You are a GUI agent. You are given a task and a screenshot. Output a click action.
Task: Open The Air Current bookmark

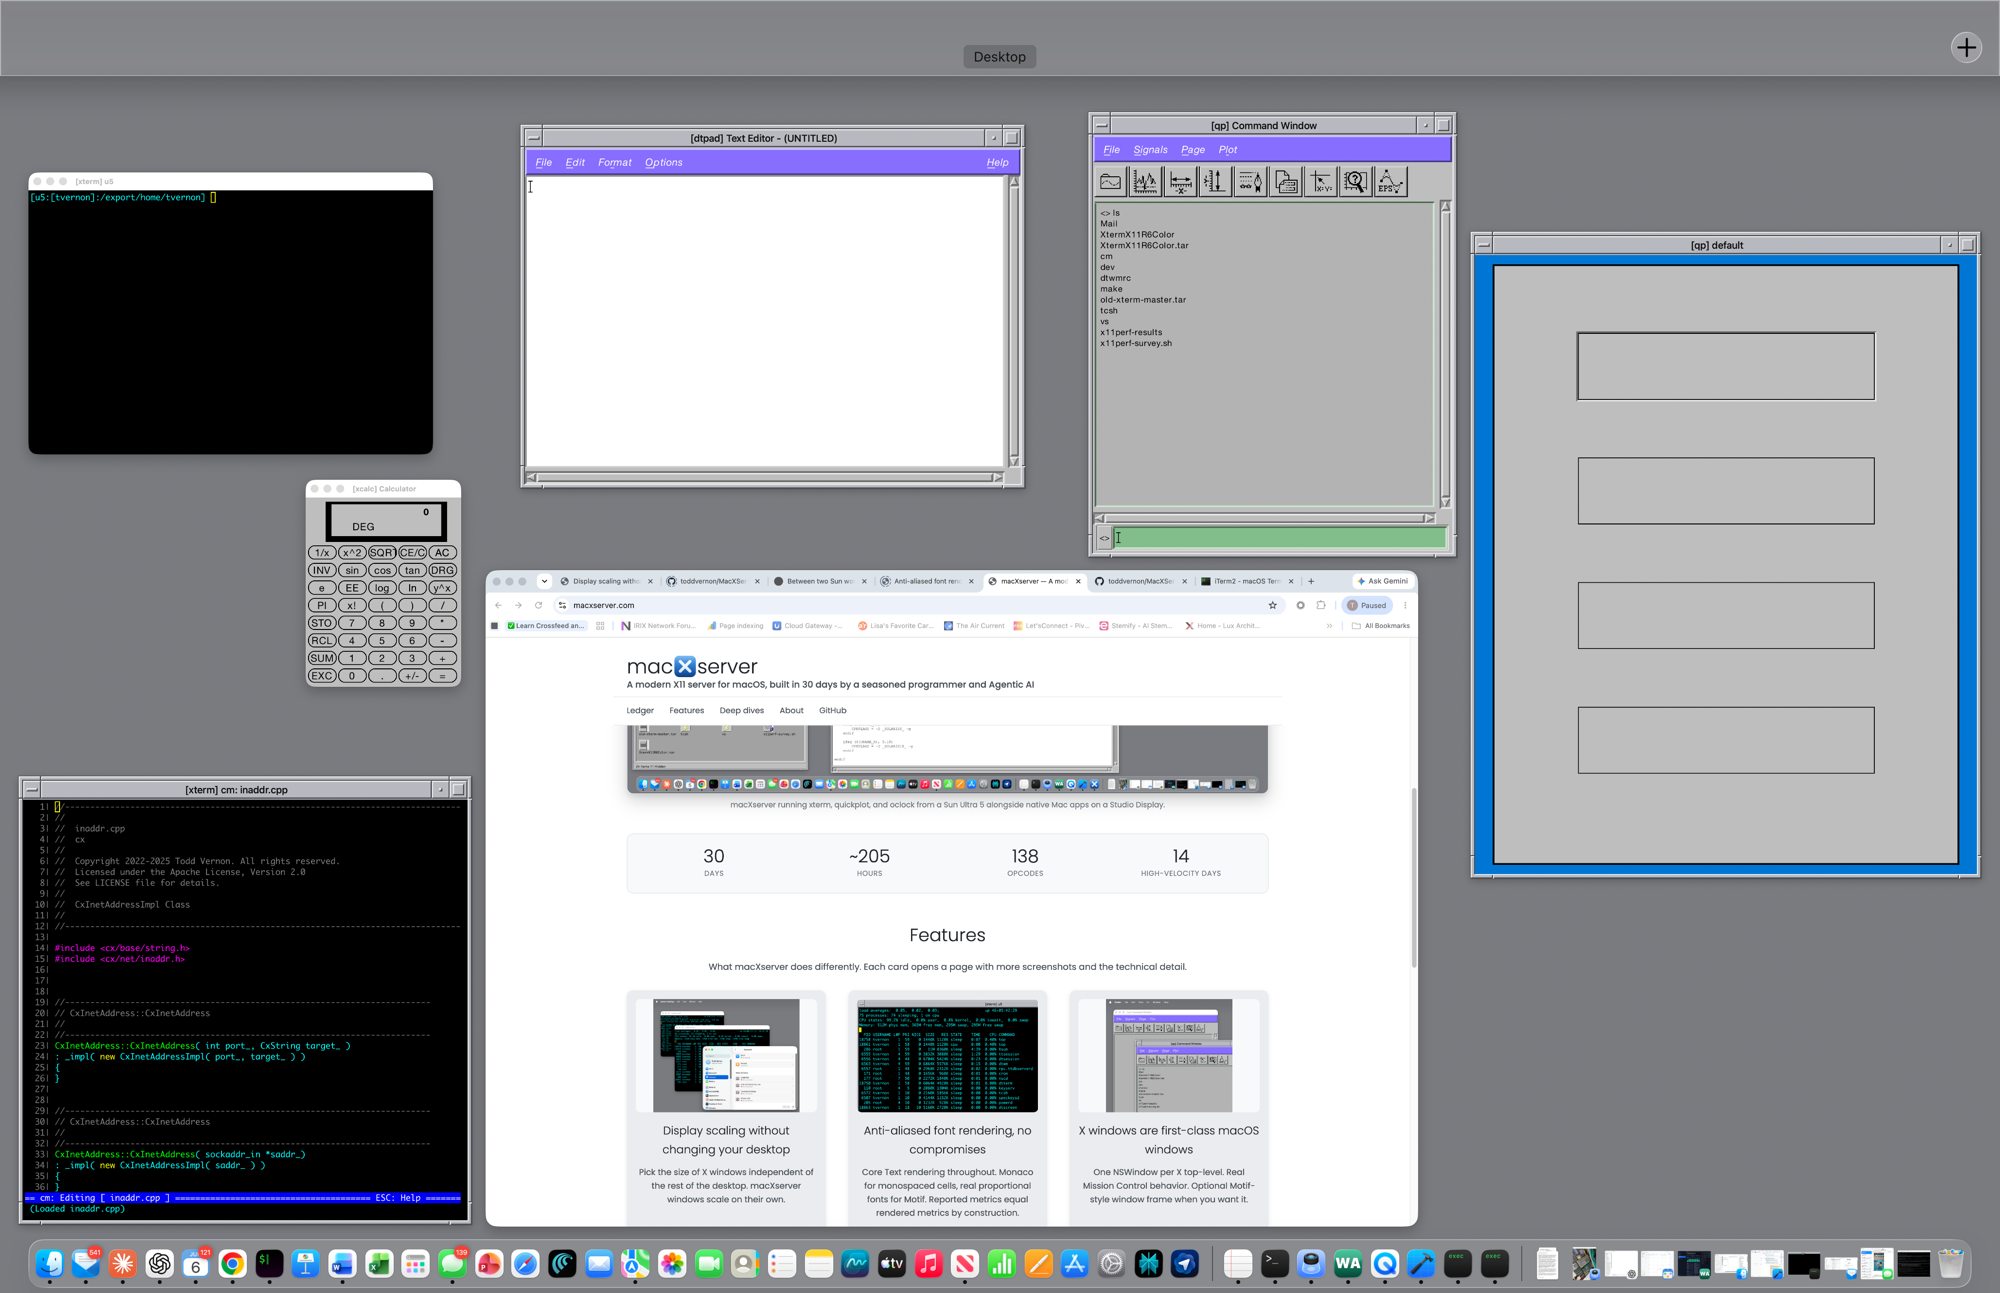click(x=974, y=626)
